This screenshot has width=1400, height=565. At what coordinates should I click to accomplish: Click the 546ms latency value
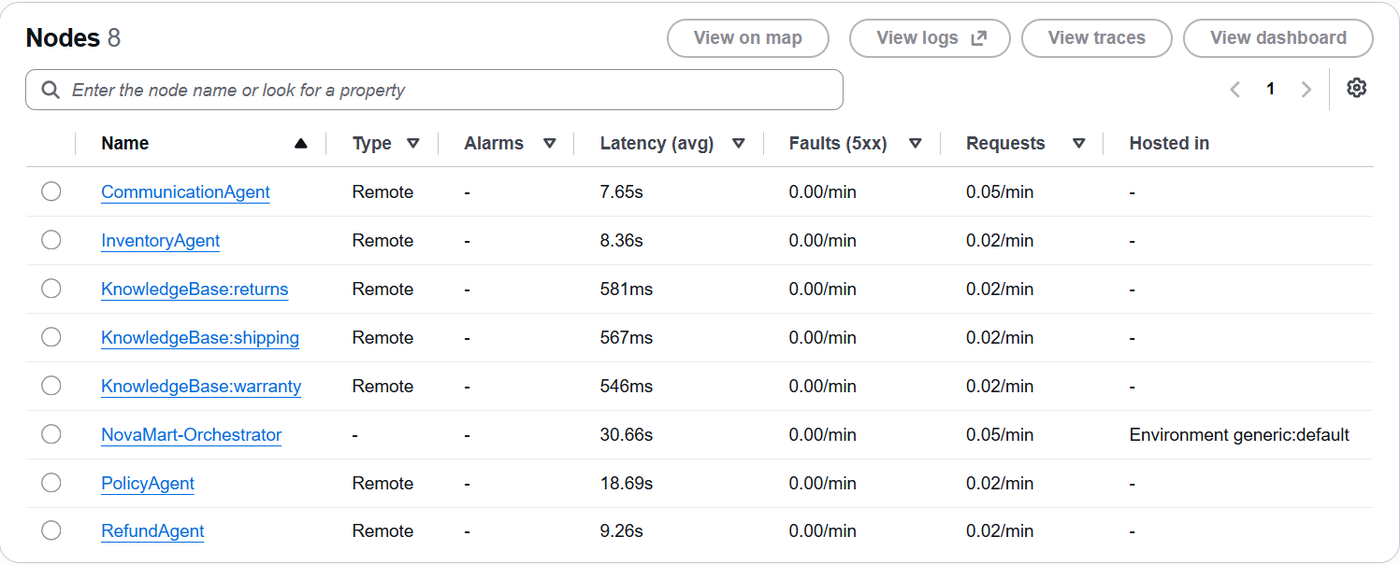pyautogui.click(x=626, y=386)
